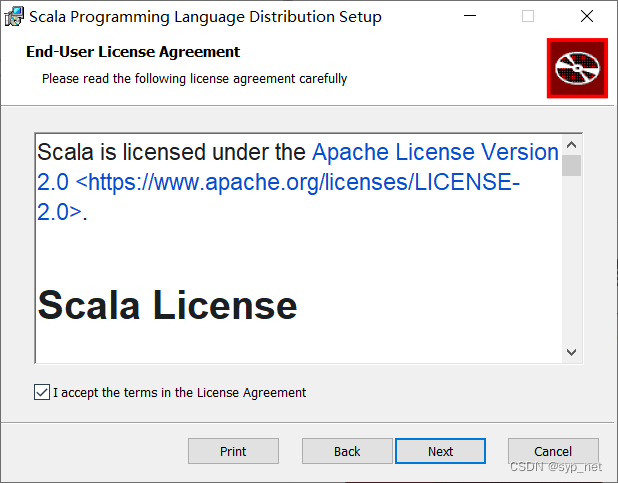The height and width of the screenshot is (483, 618).
Task: Click the 'Scala License' heading text
Action: pos(167,305)
